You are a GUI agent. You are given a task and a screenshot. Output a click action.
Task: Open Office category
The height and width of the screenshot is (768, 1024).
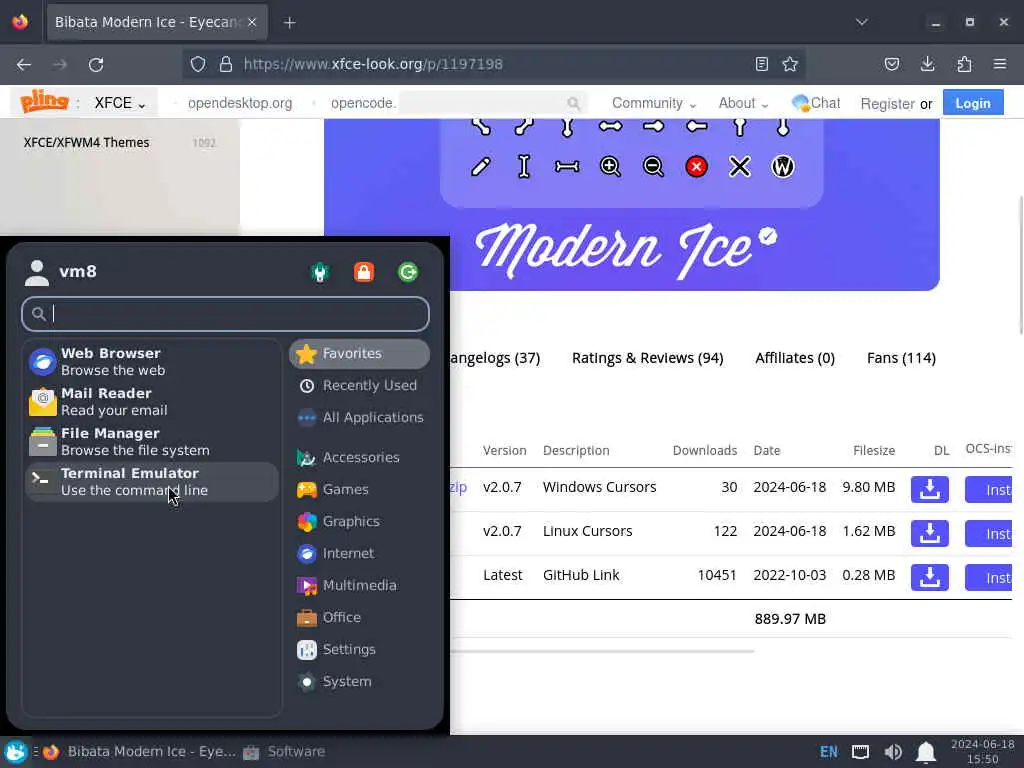359,617
